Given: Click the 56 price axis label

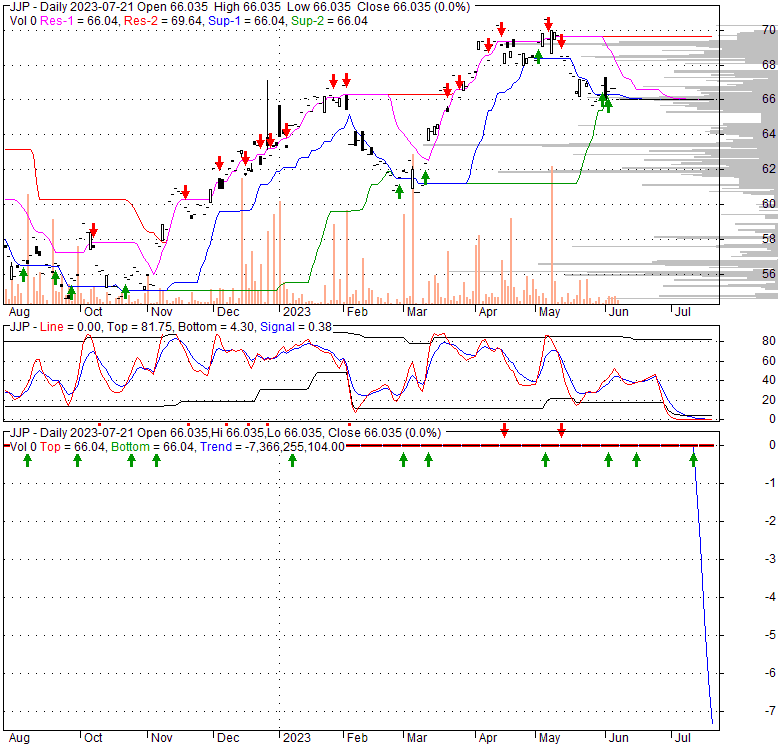Looking at the screenshot, I should [769, 274].
